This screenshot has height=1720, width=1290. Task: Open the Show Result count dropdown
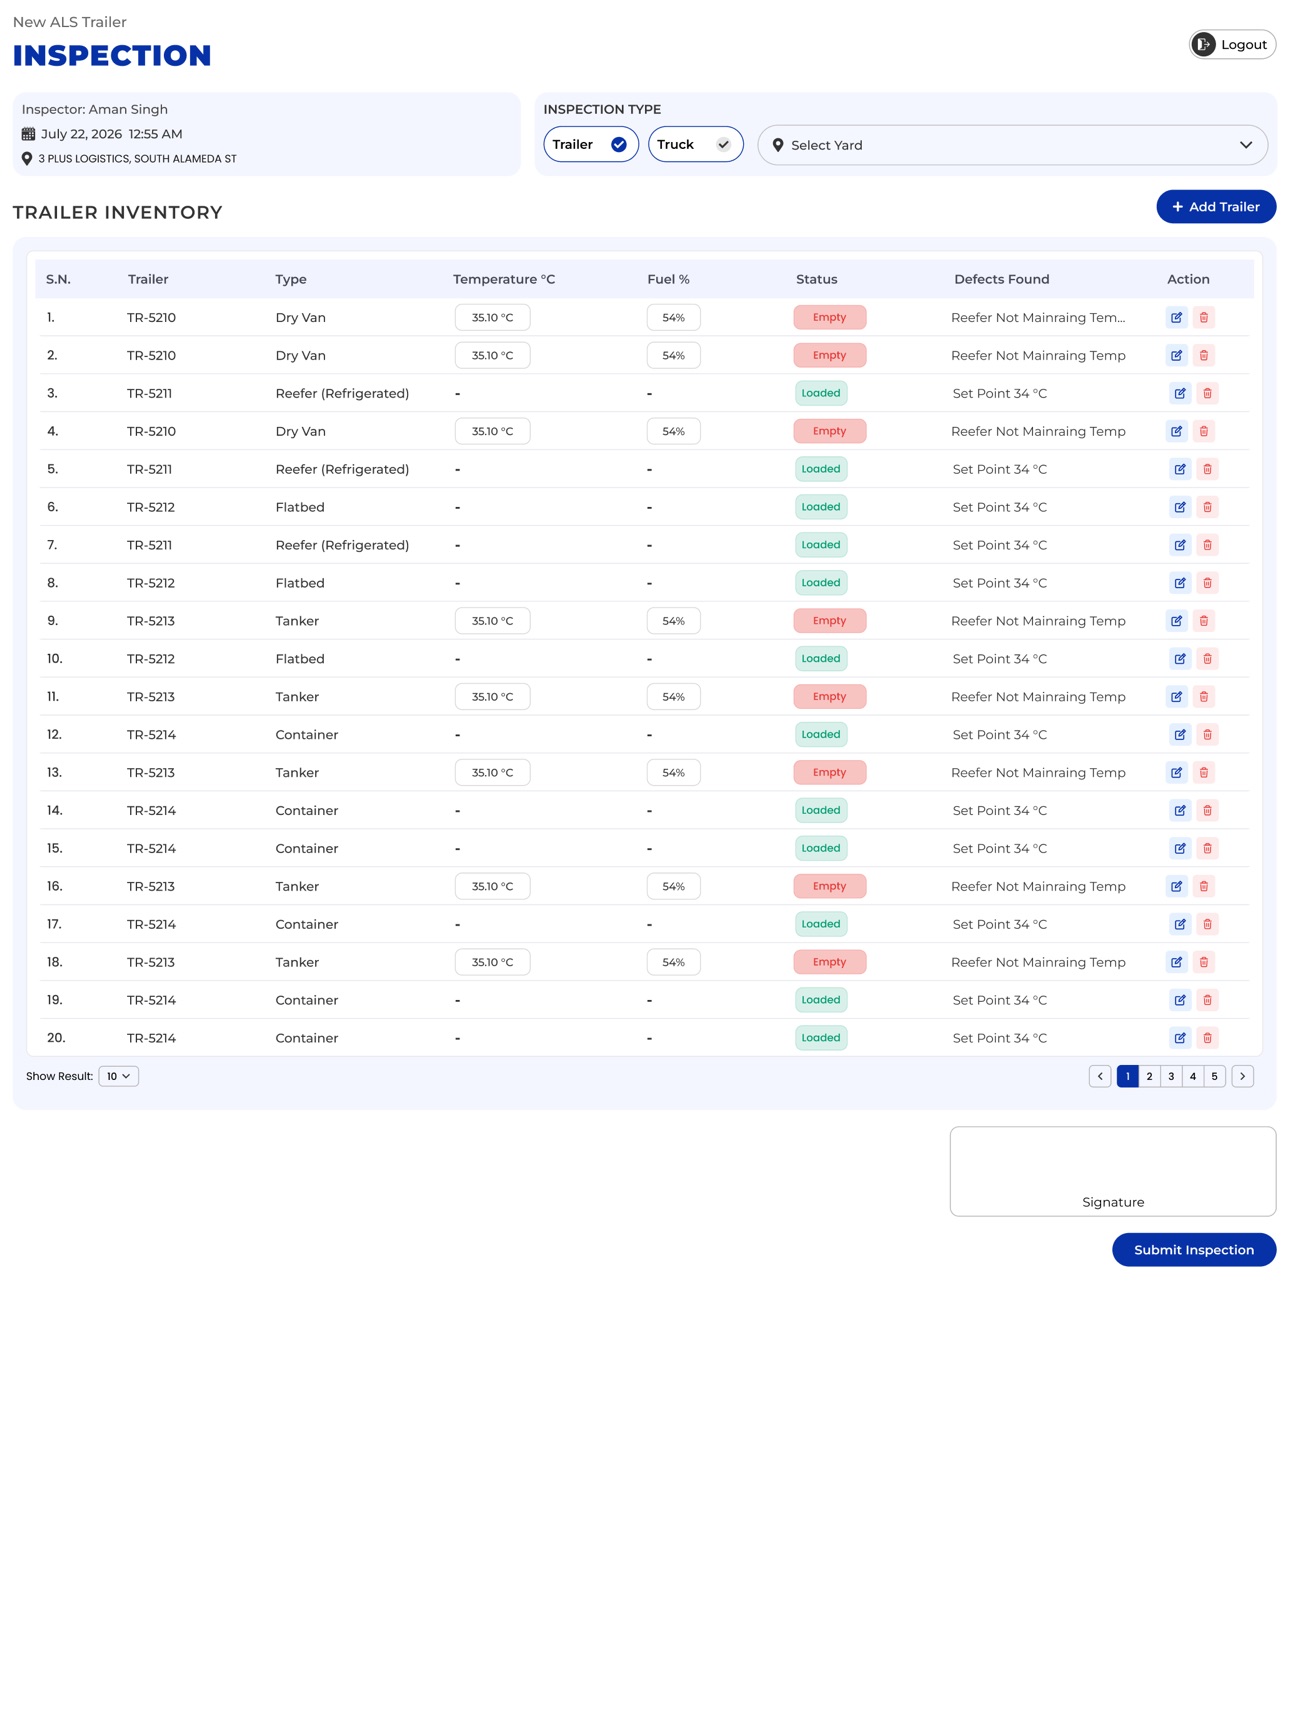118,1077
